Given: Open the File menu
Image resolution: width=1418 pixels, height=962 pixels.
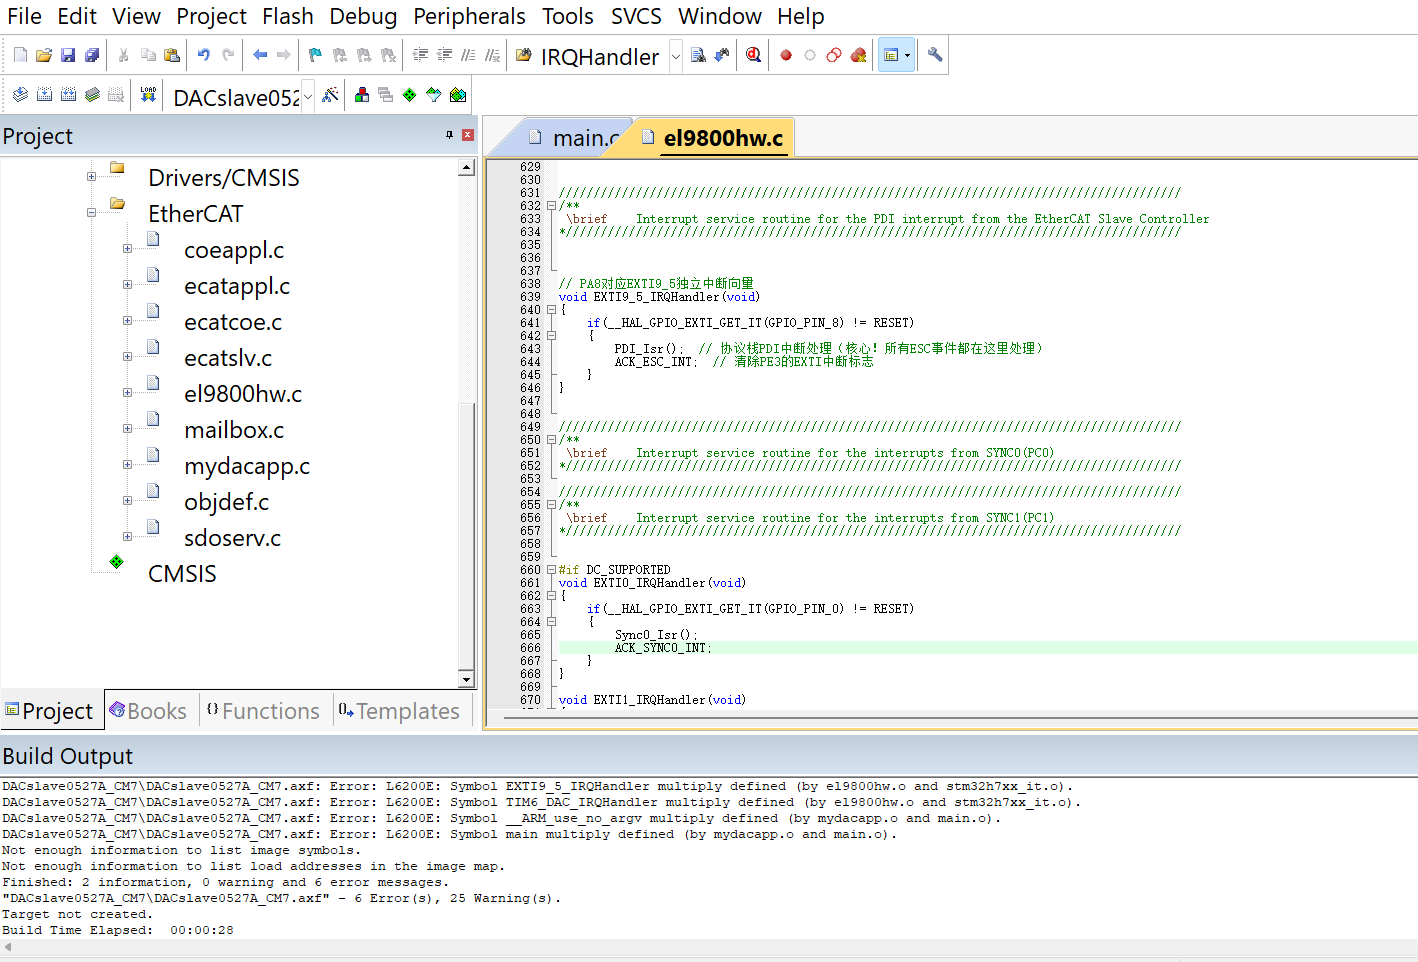Looking at the screenshot, I should point(24,16).
